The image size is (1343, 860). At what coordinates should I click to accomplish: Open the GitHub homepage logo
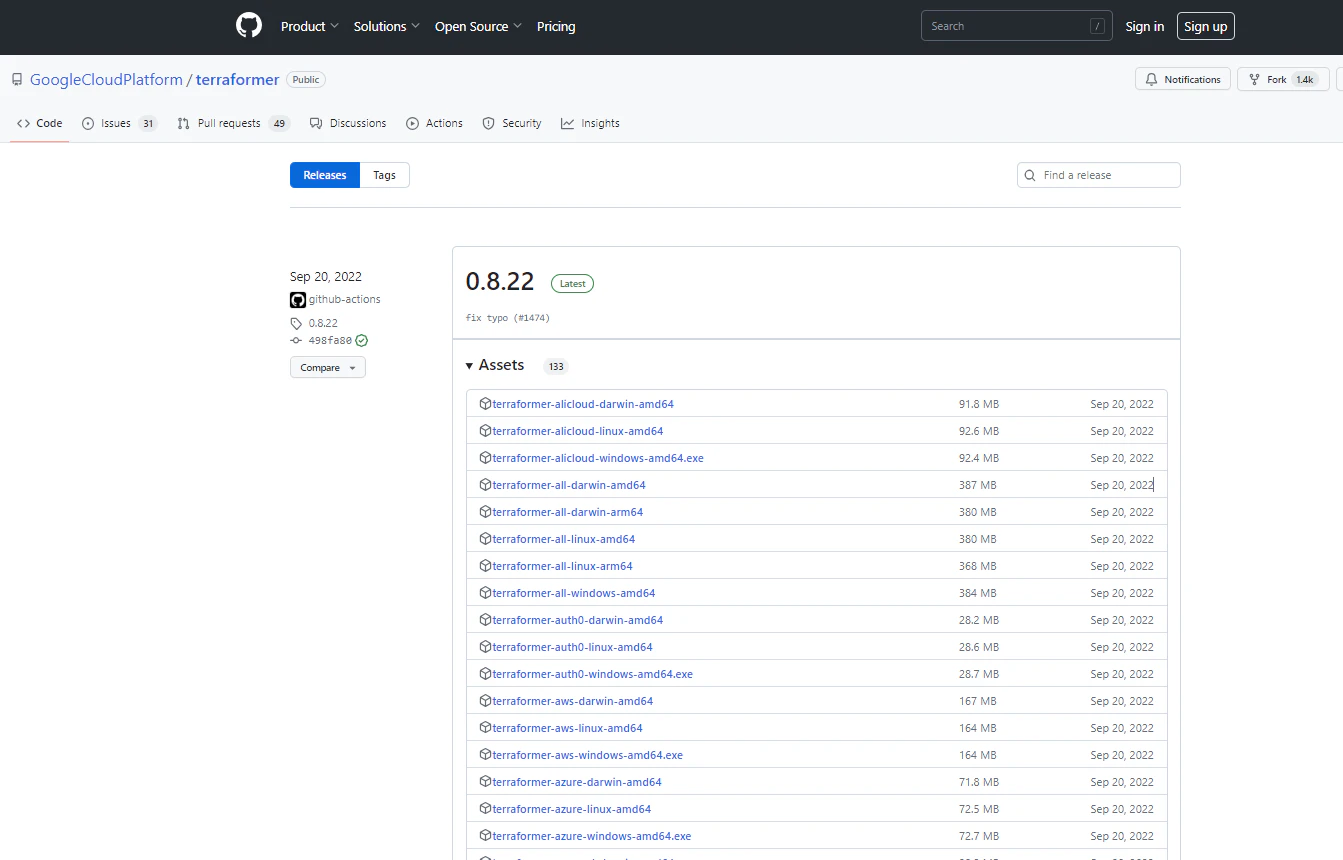coord(248,26)
